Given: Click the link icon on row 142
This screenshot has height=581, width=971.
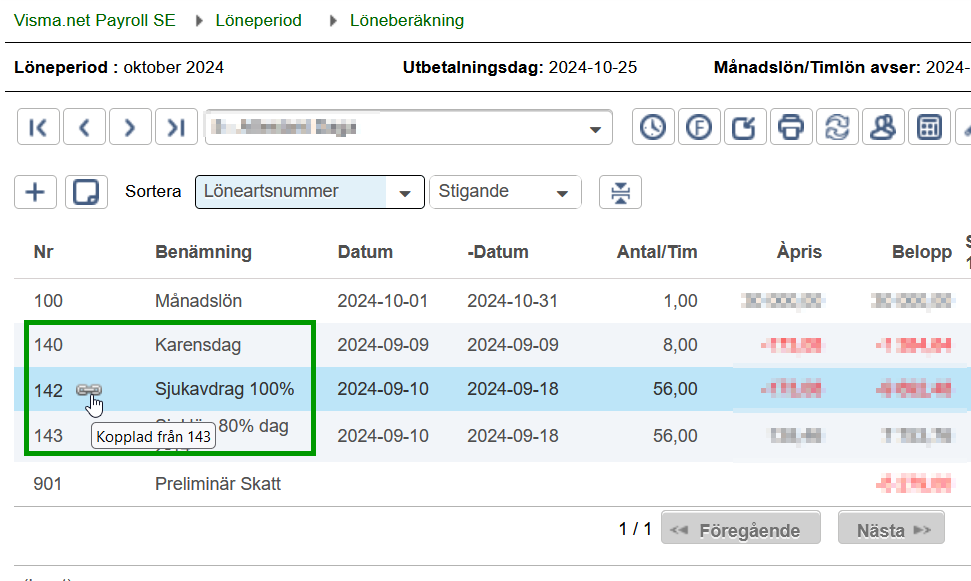Looking at the screenshot, I should 89,390.
